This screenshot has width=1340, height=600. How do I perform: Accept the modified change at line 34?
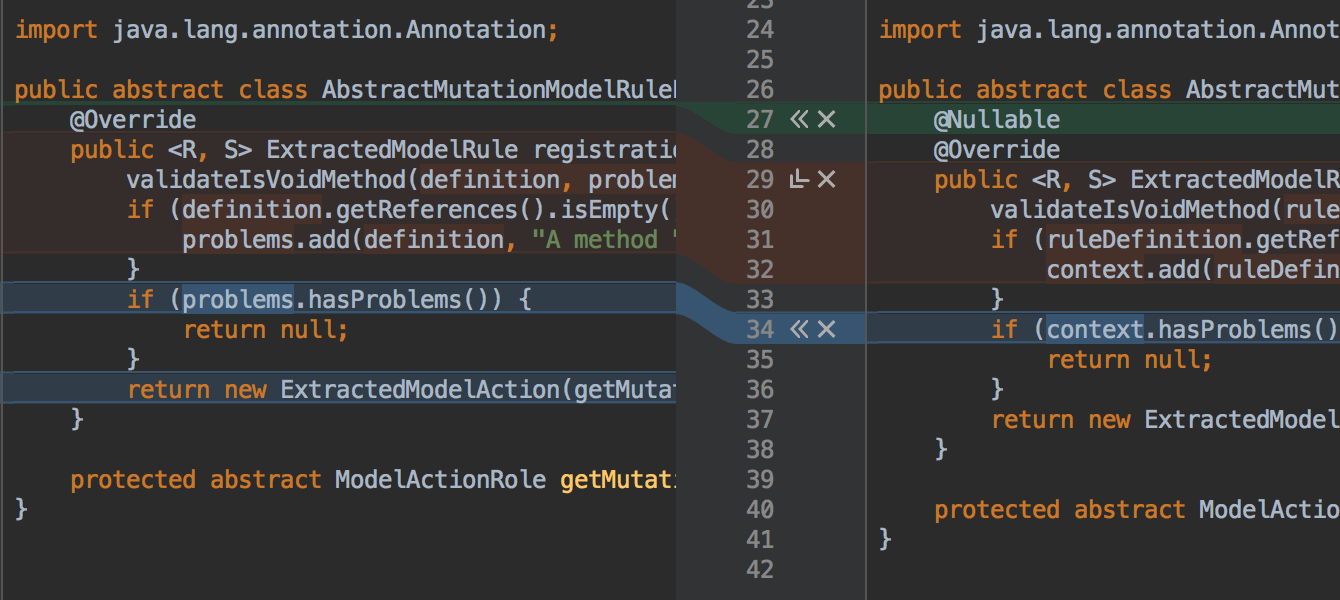(798, 329)
